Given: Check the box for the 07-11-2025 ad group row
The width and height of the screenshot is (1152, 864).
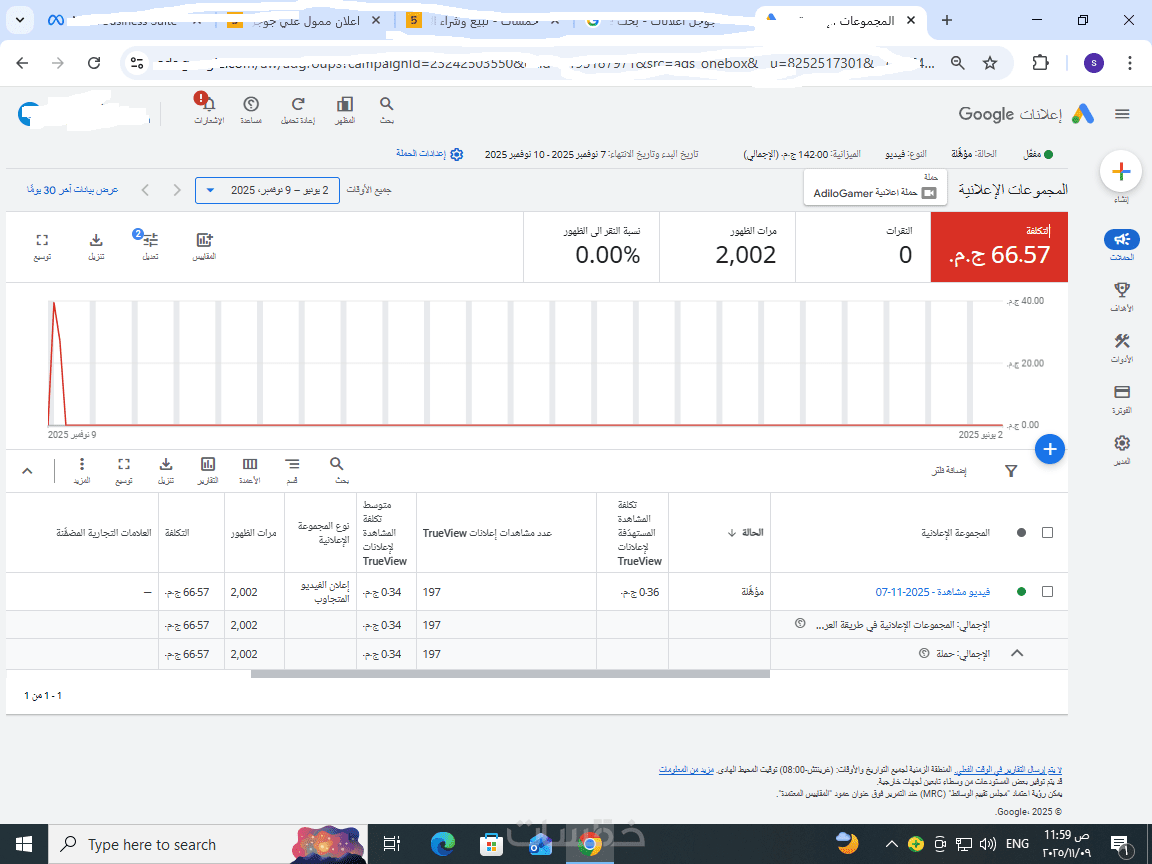Looking at the screenshot, I should tap(1047, 591).
